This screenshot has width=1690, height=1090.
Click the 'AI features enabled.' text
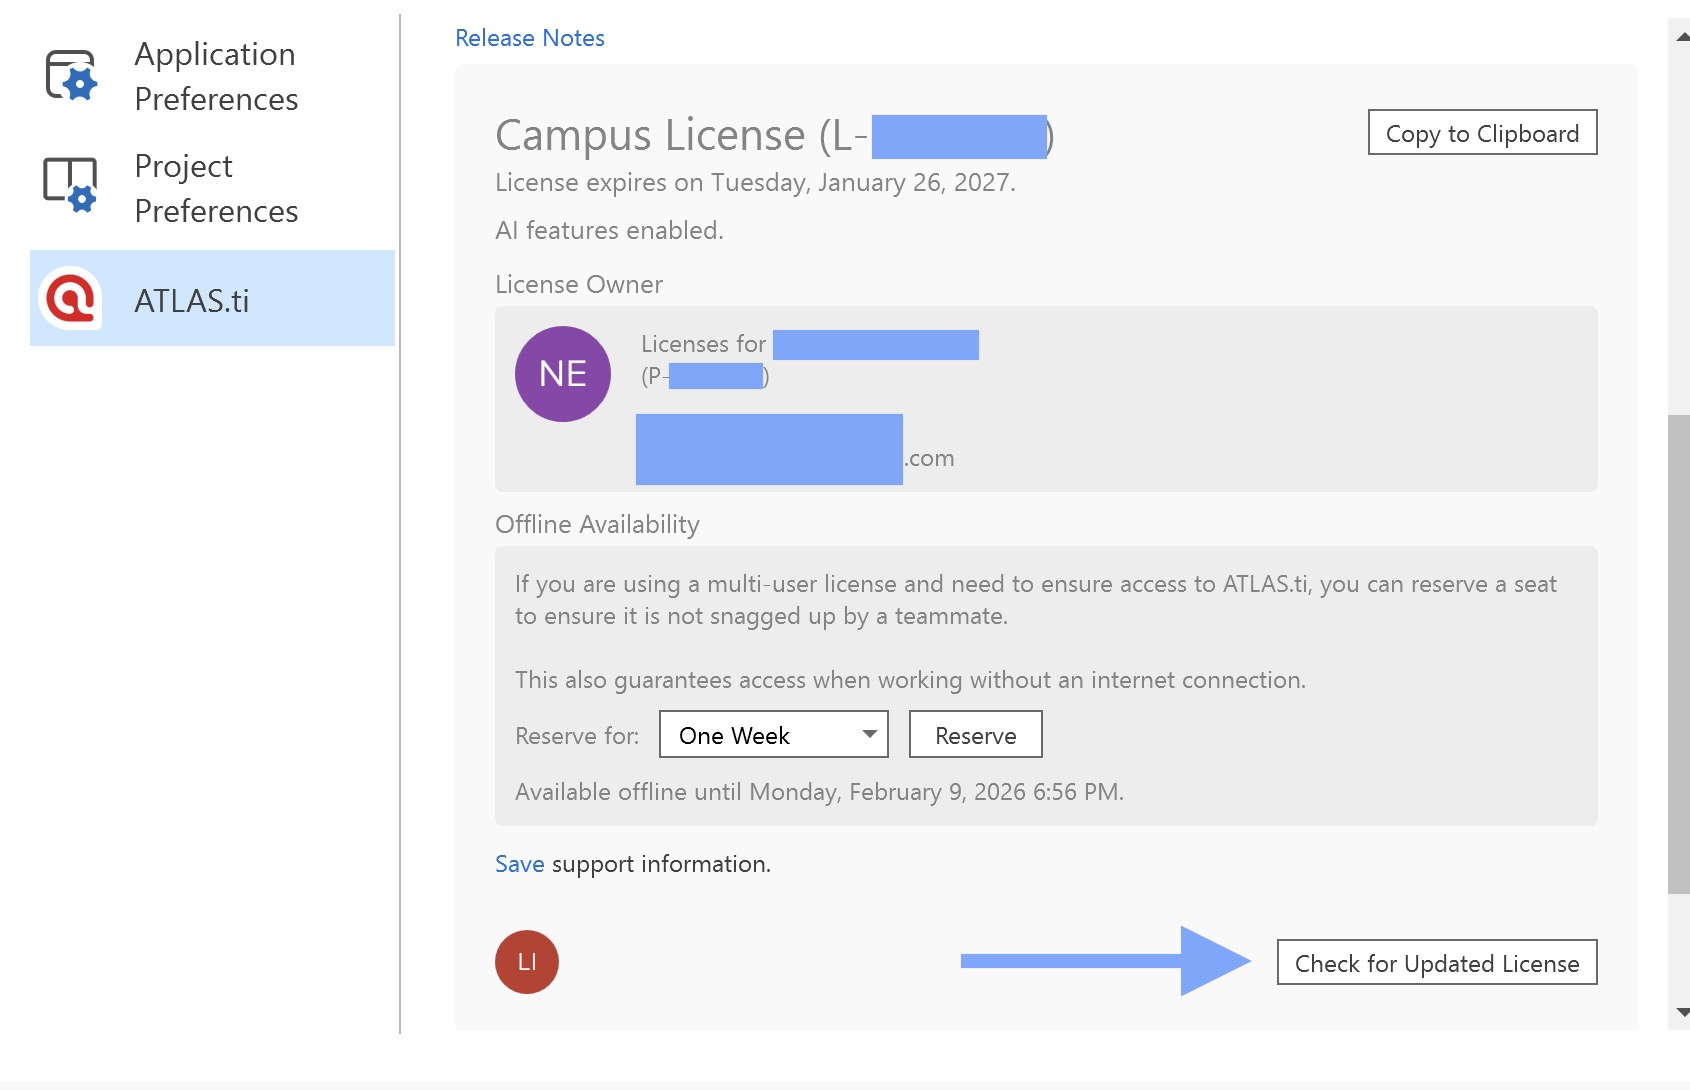pyautogui.click(x=609, y=230)
